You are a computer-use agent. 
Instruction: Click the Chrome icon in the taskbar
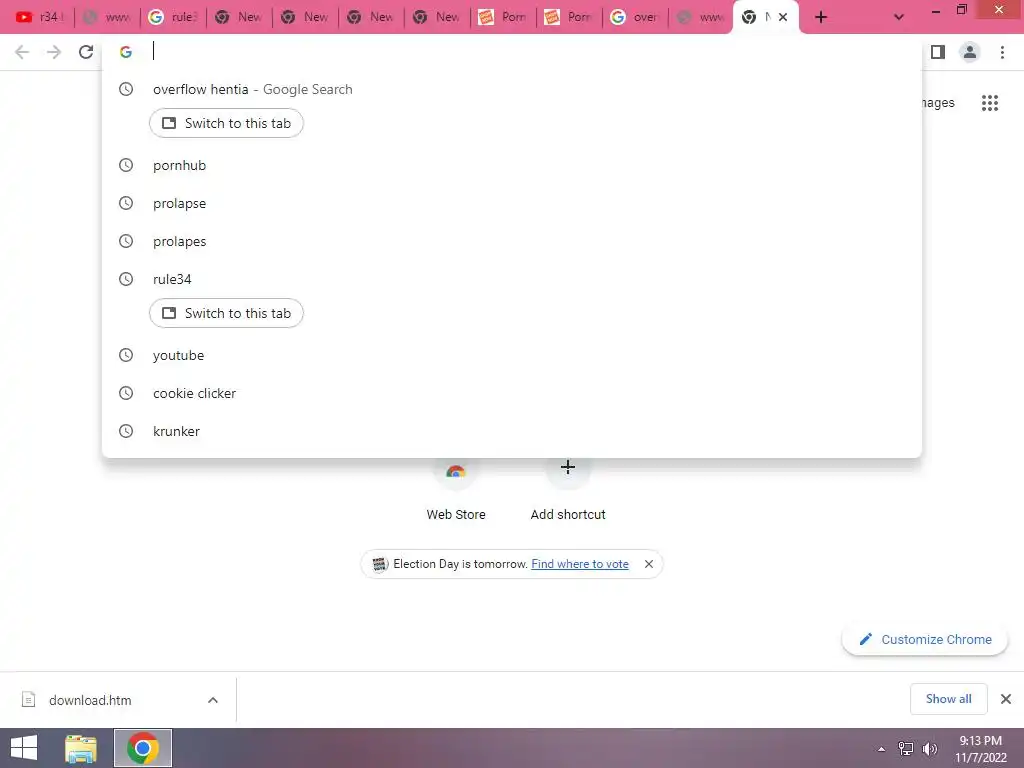pyautogui.click(x=143, y=748)
